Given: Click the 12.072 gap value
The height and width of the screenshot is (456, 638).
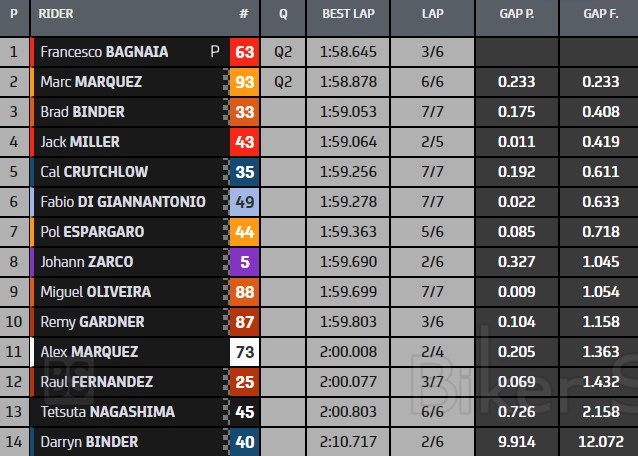Looking at the screenshot, I should pos(601,442).
